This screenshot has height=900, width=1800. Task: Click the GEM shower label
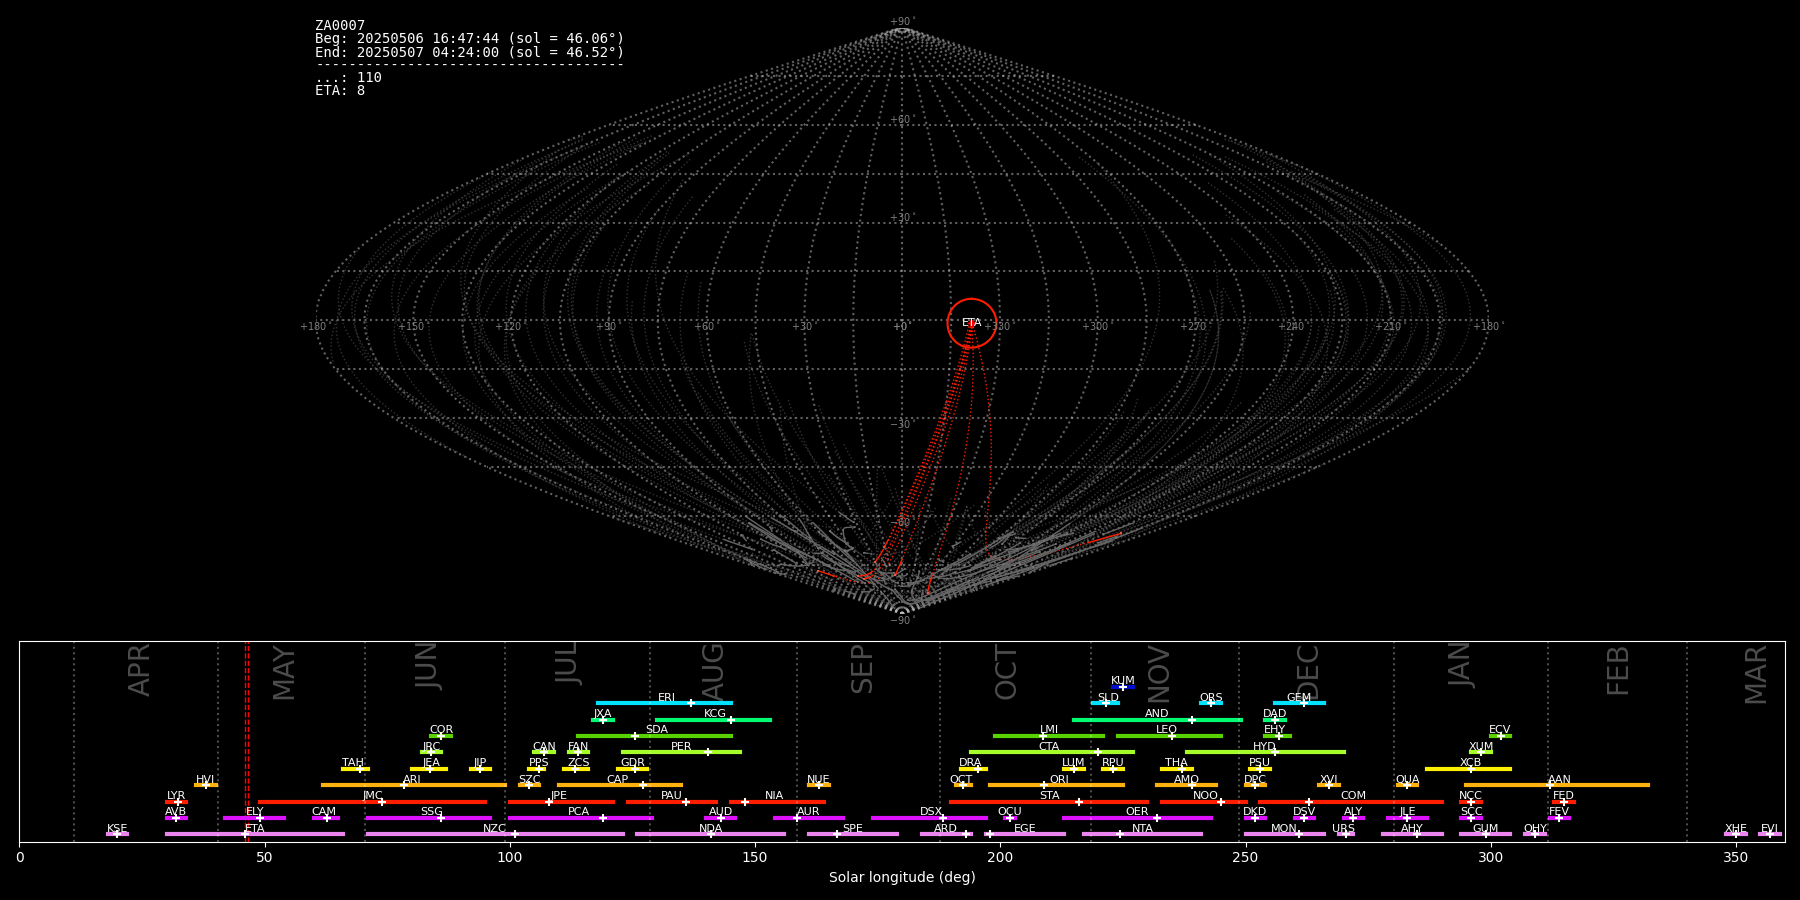click(1299, 698)
